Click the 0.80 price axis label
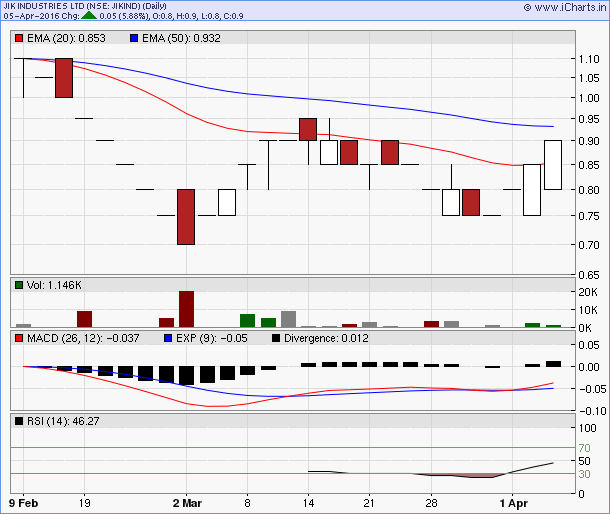The height and width of the screenshot is (514, 610). 589,190
